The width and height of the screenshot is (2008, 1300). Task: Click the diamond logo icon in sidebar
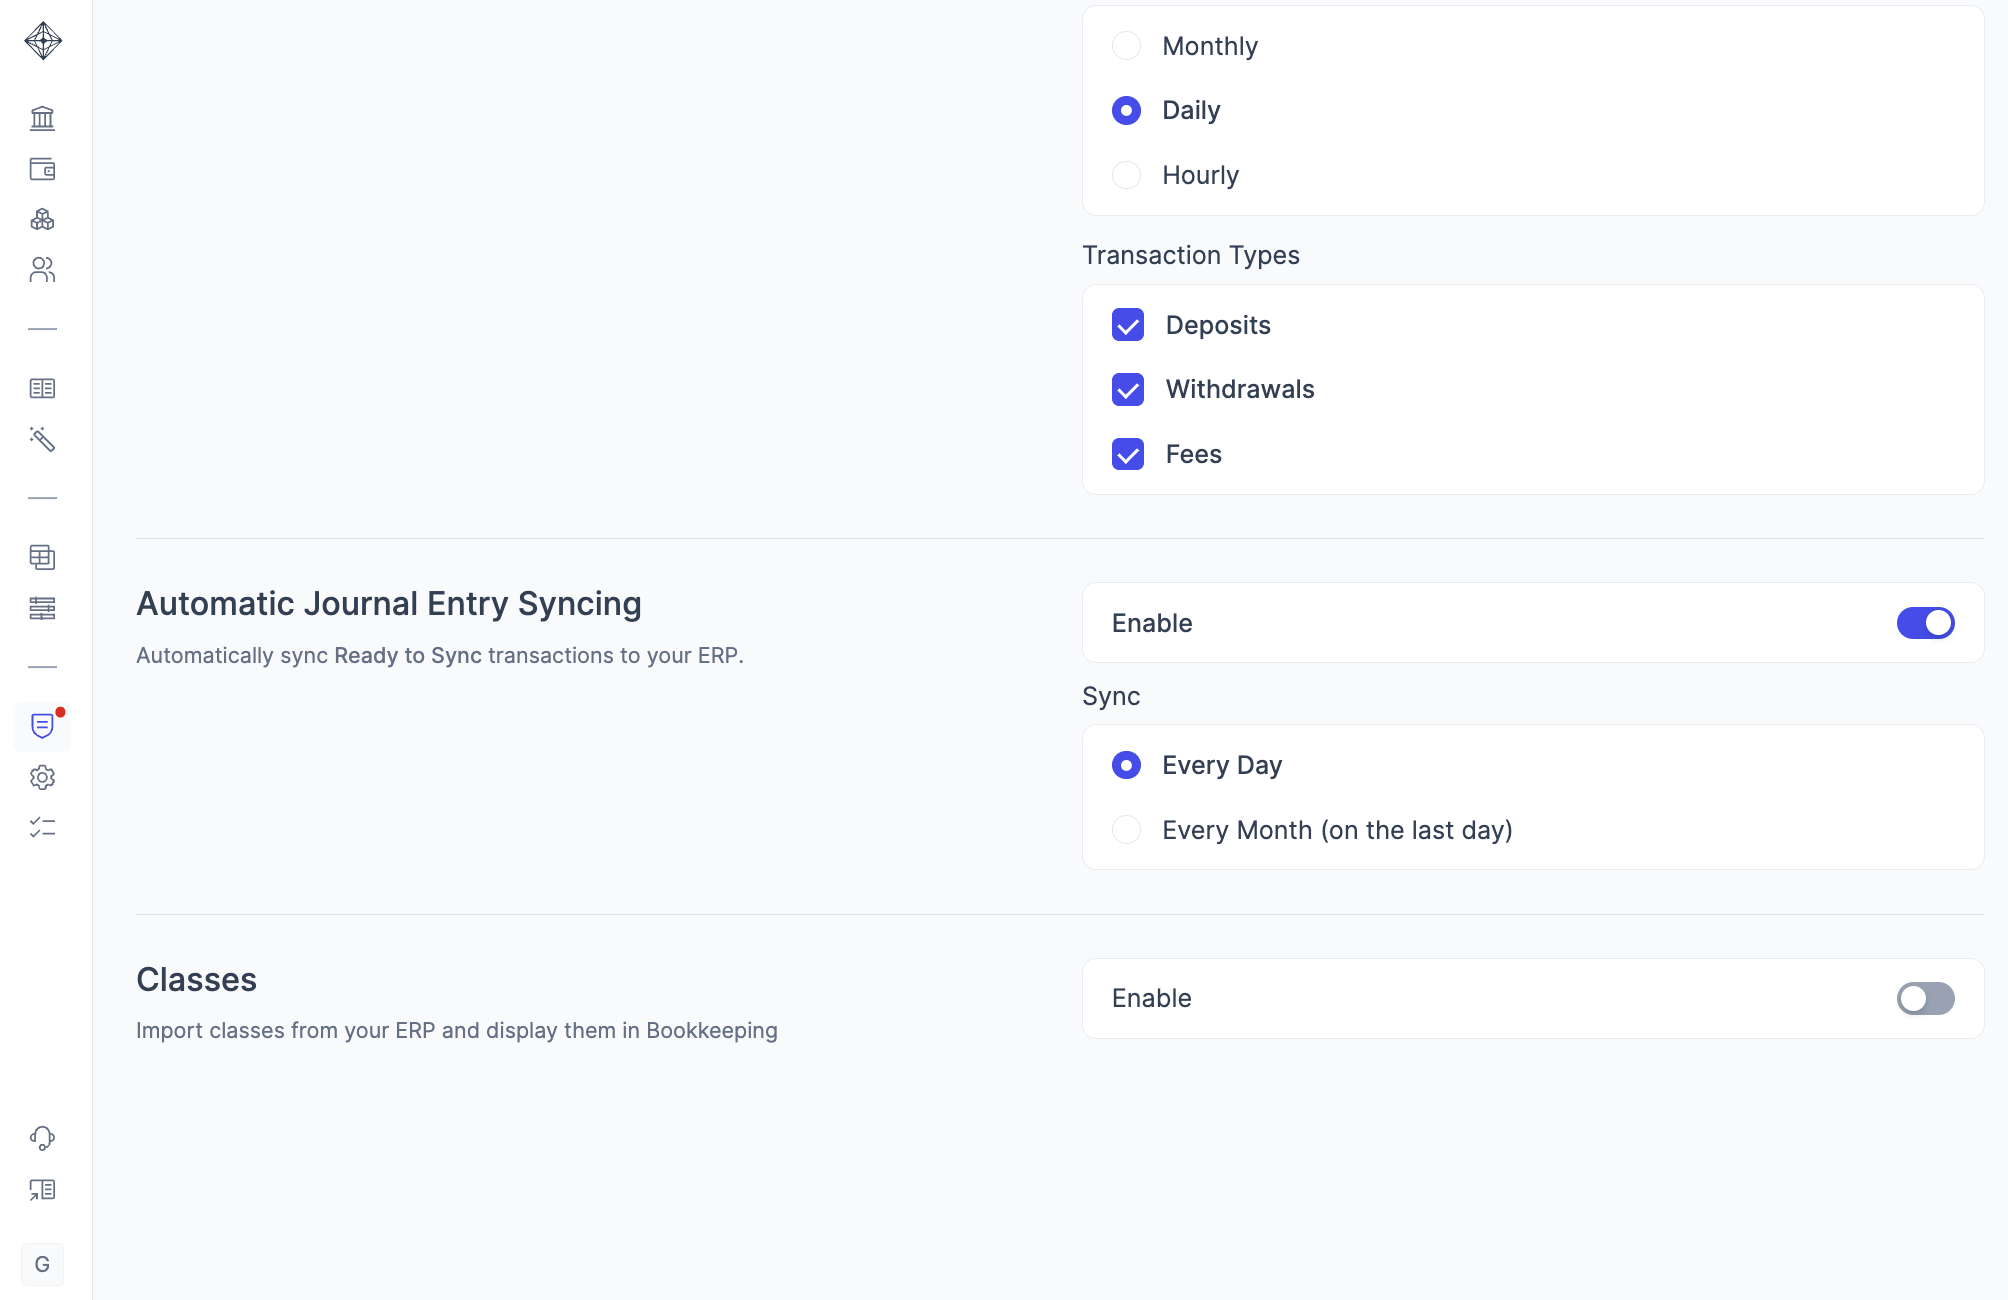pyautogui.click(x=43, y=41)
